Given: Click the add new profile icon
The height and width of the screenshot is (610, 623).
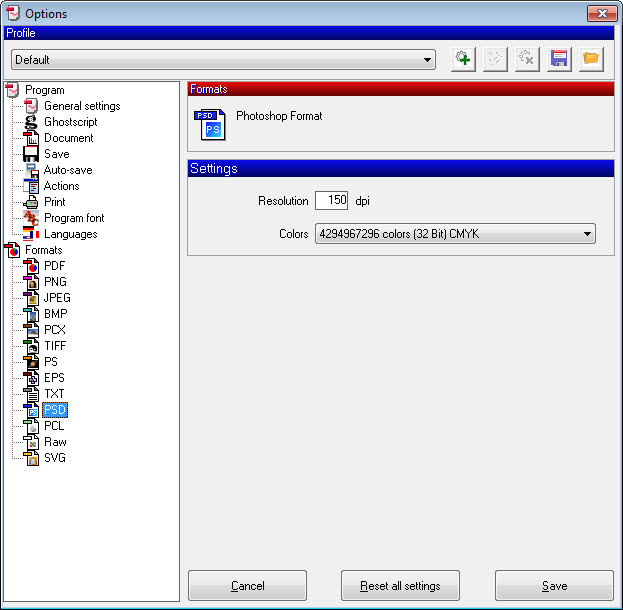Looking at the screenshot, I should point(463,60).
